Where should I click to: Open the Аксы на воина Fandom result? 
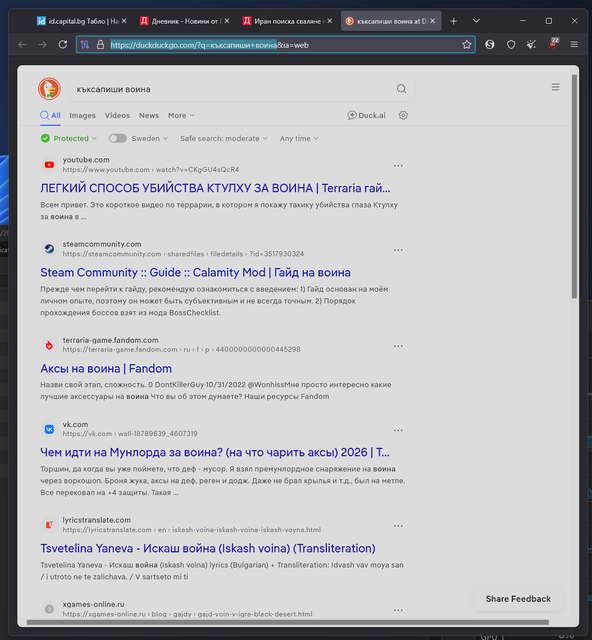point(106,369)
